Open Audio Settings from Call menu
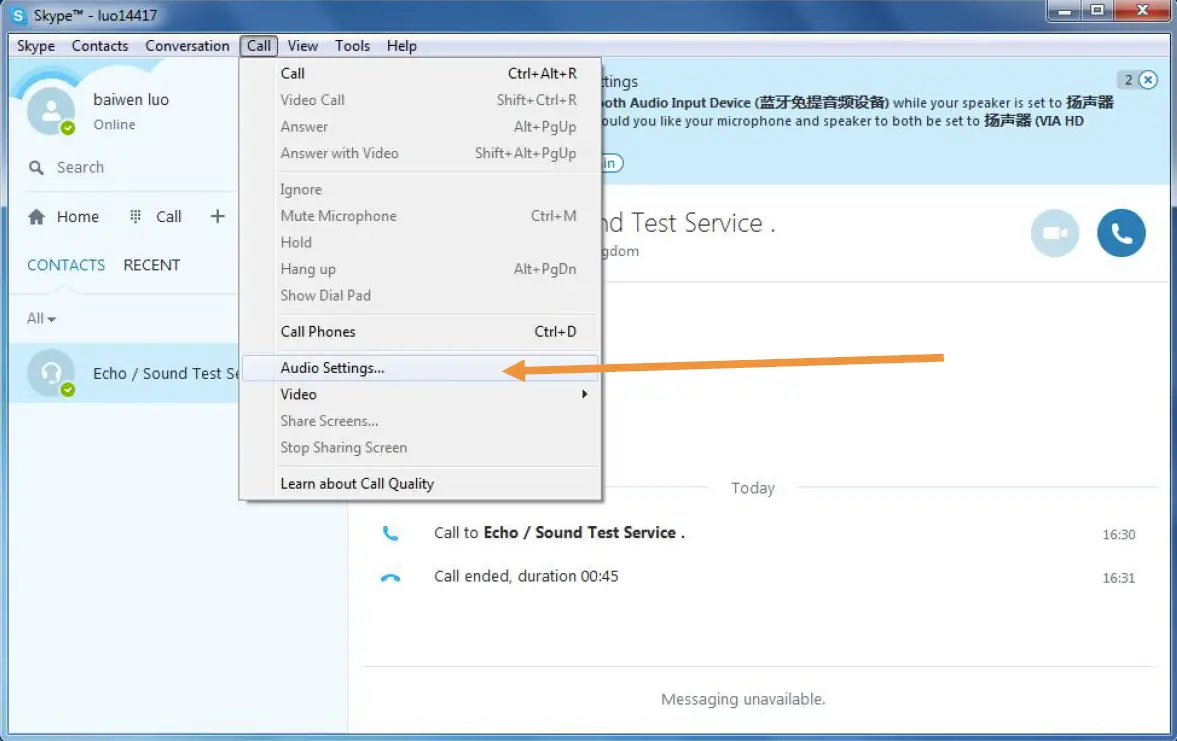This screenshot has width=1177, height=741. [420, 368]
